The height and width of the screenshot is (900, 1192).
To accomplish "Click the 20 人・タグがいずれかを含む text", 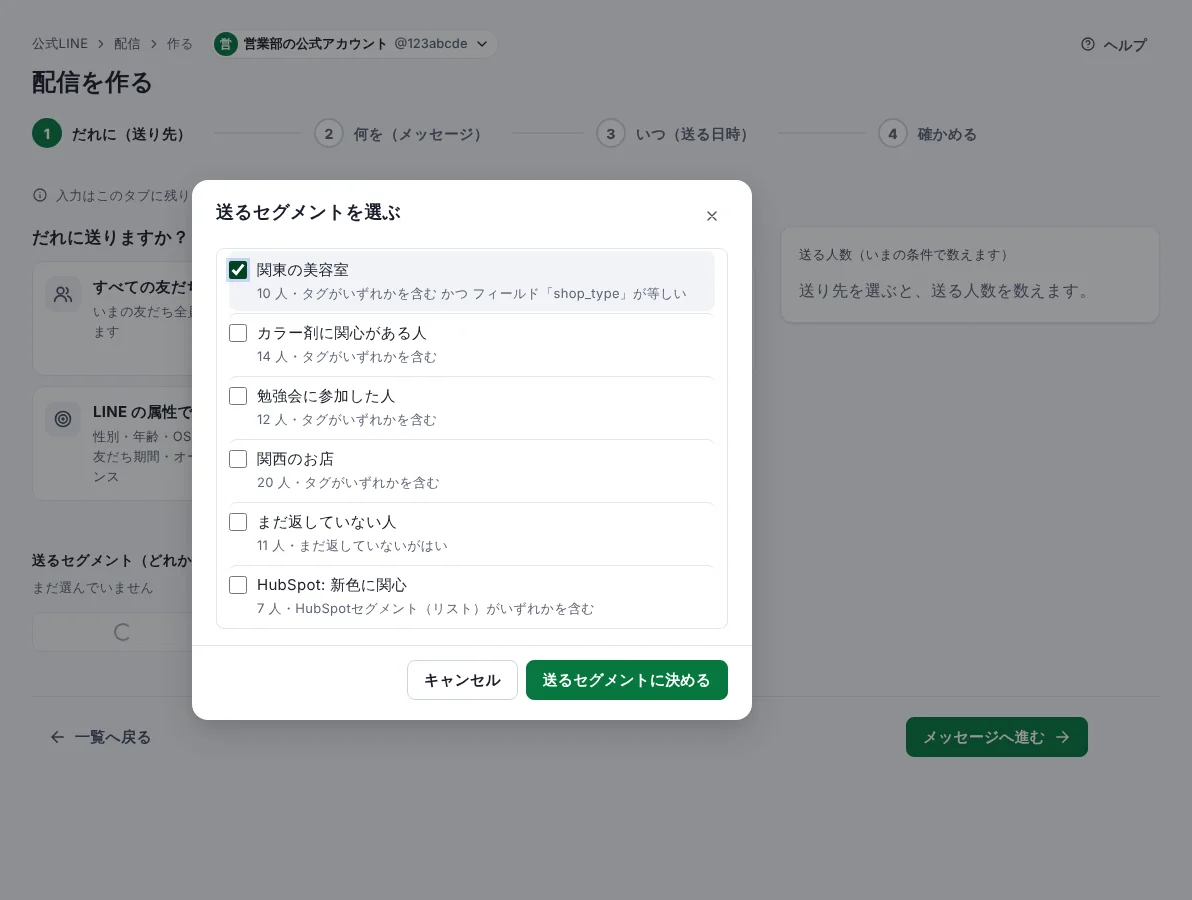I will click(x=348, y=483).
